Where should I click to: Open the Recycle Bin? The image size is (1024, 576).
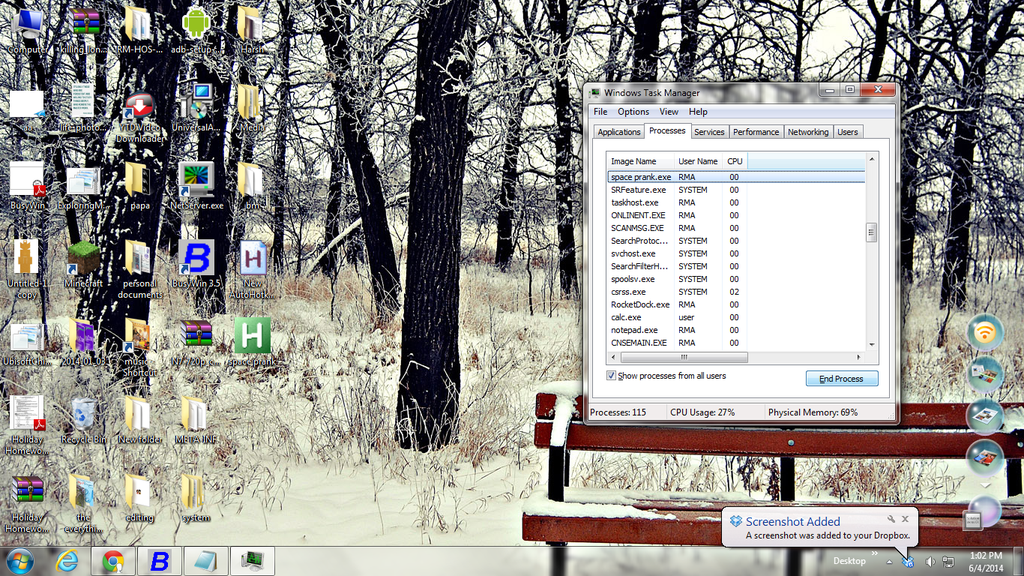tap(83, 420)
